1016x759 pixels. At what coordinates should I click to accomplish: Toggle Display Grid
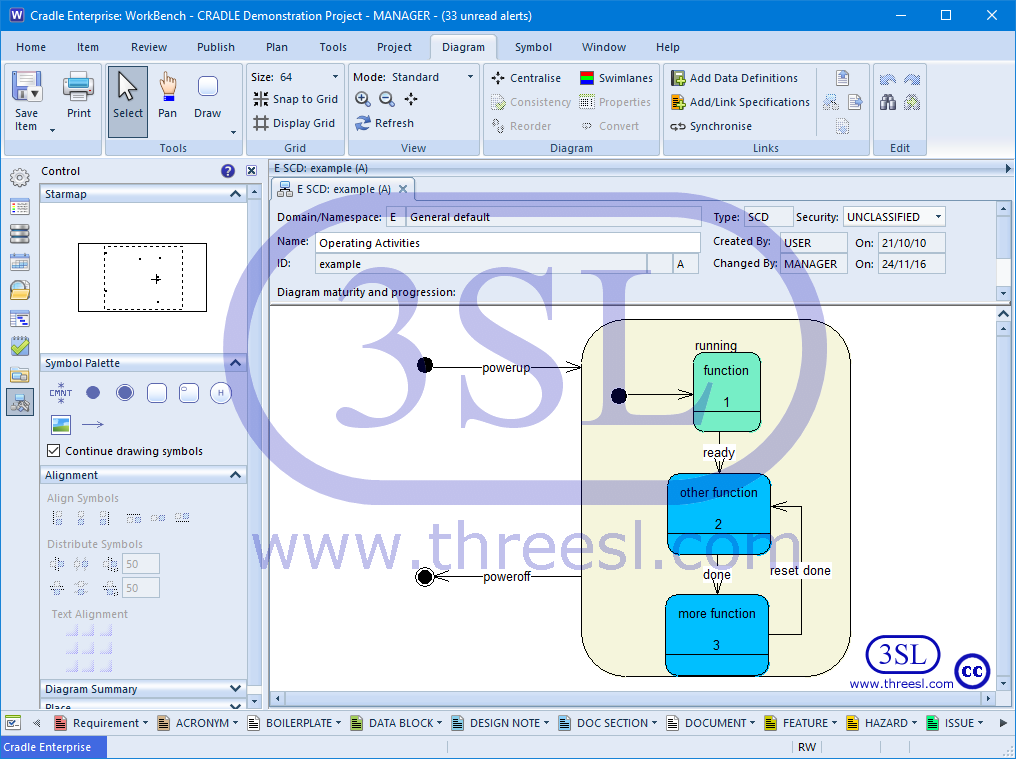[294, 123]
